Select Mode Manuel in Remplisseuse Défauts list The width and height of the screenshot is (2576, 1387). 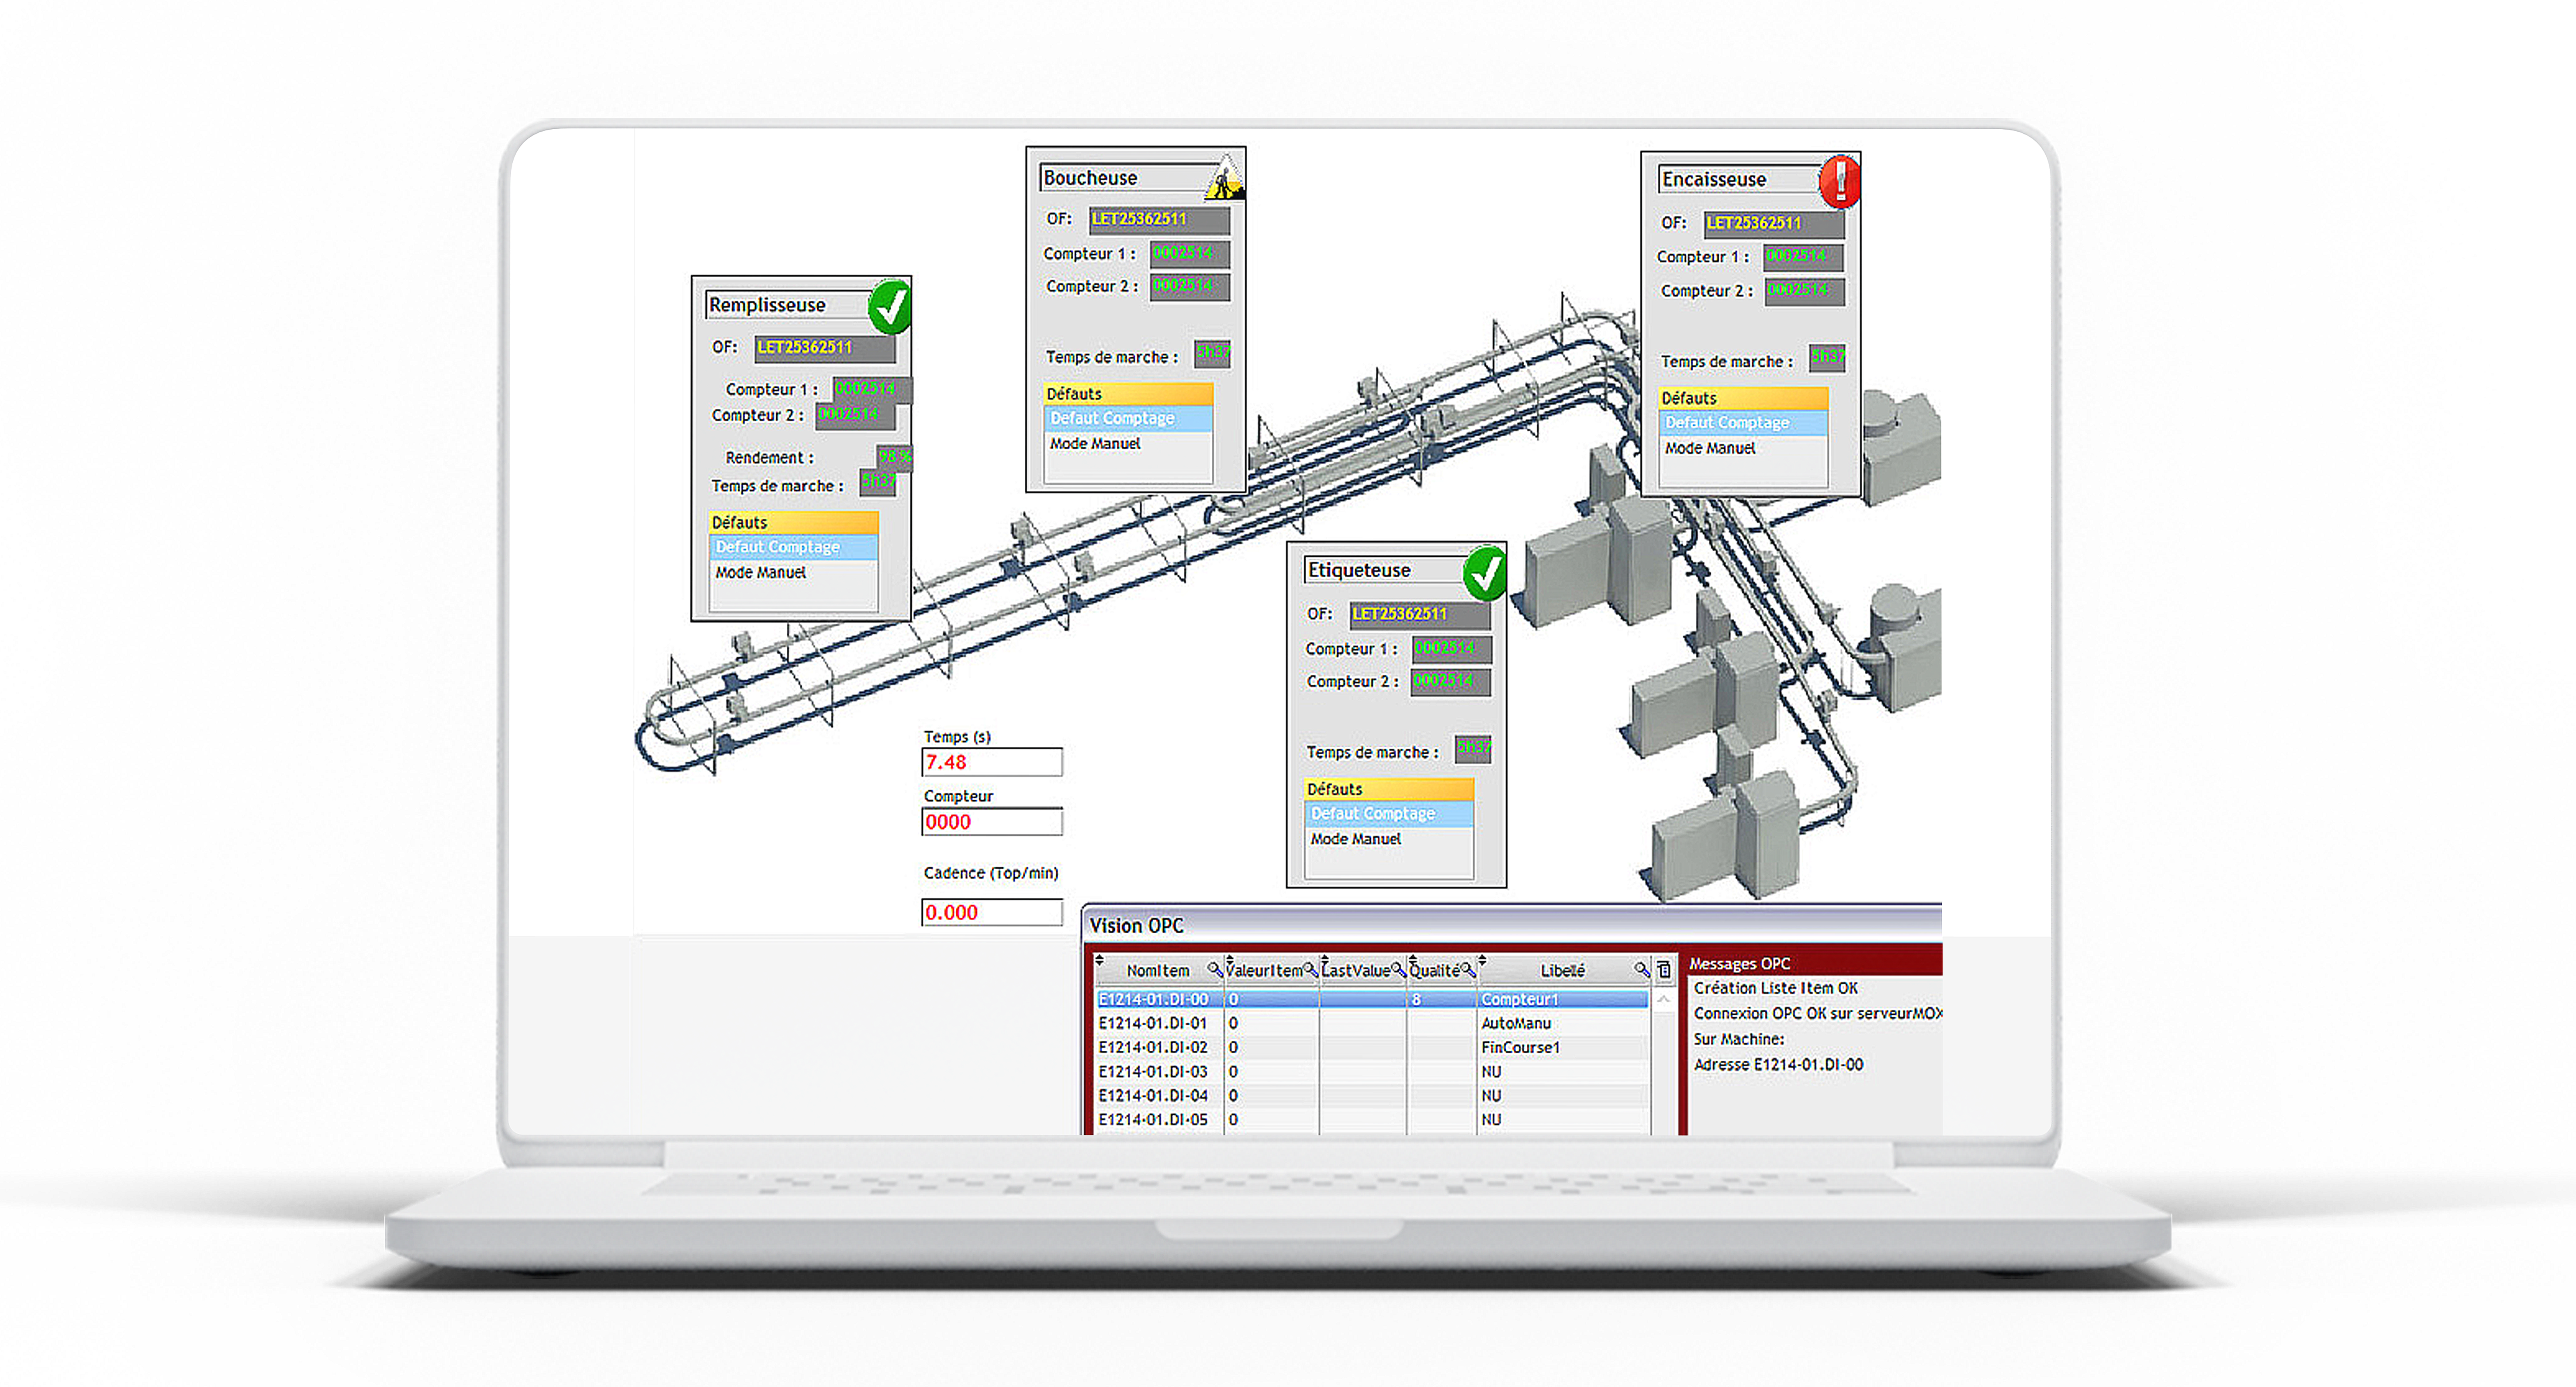coord(793,572)
